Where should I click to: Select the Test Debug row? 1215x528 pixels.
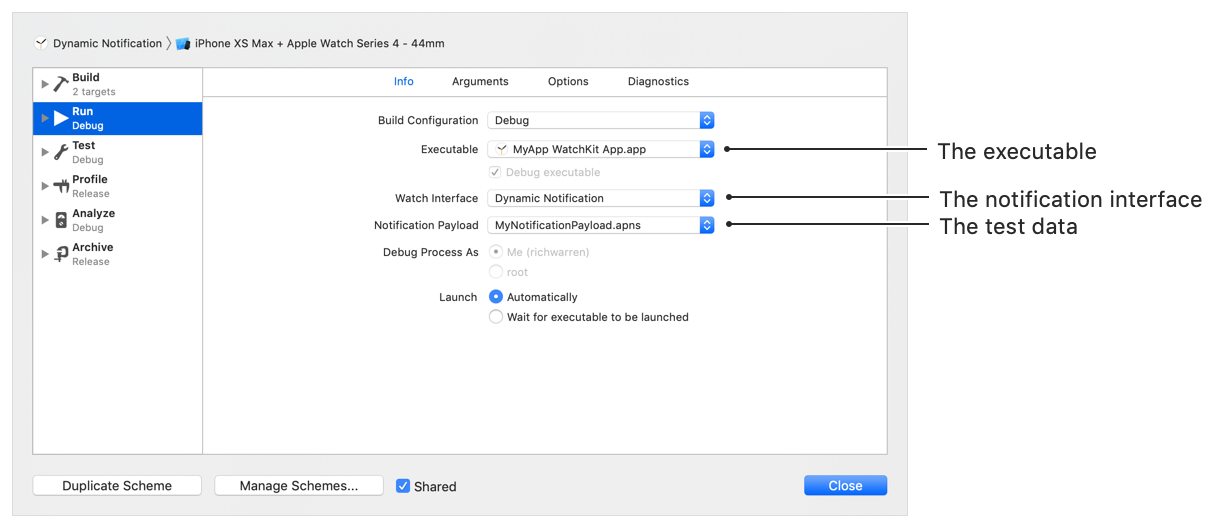point(117,152)
